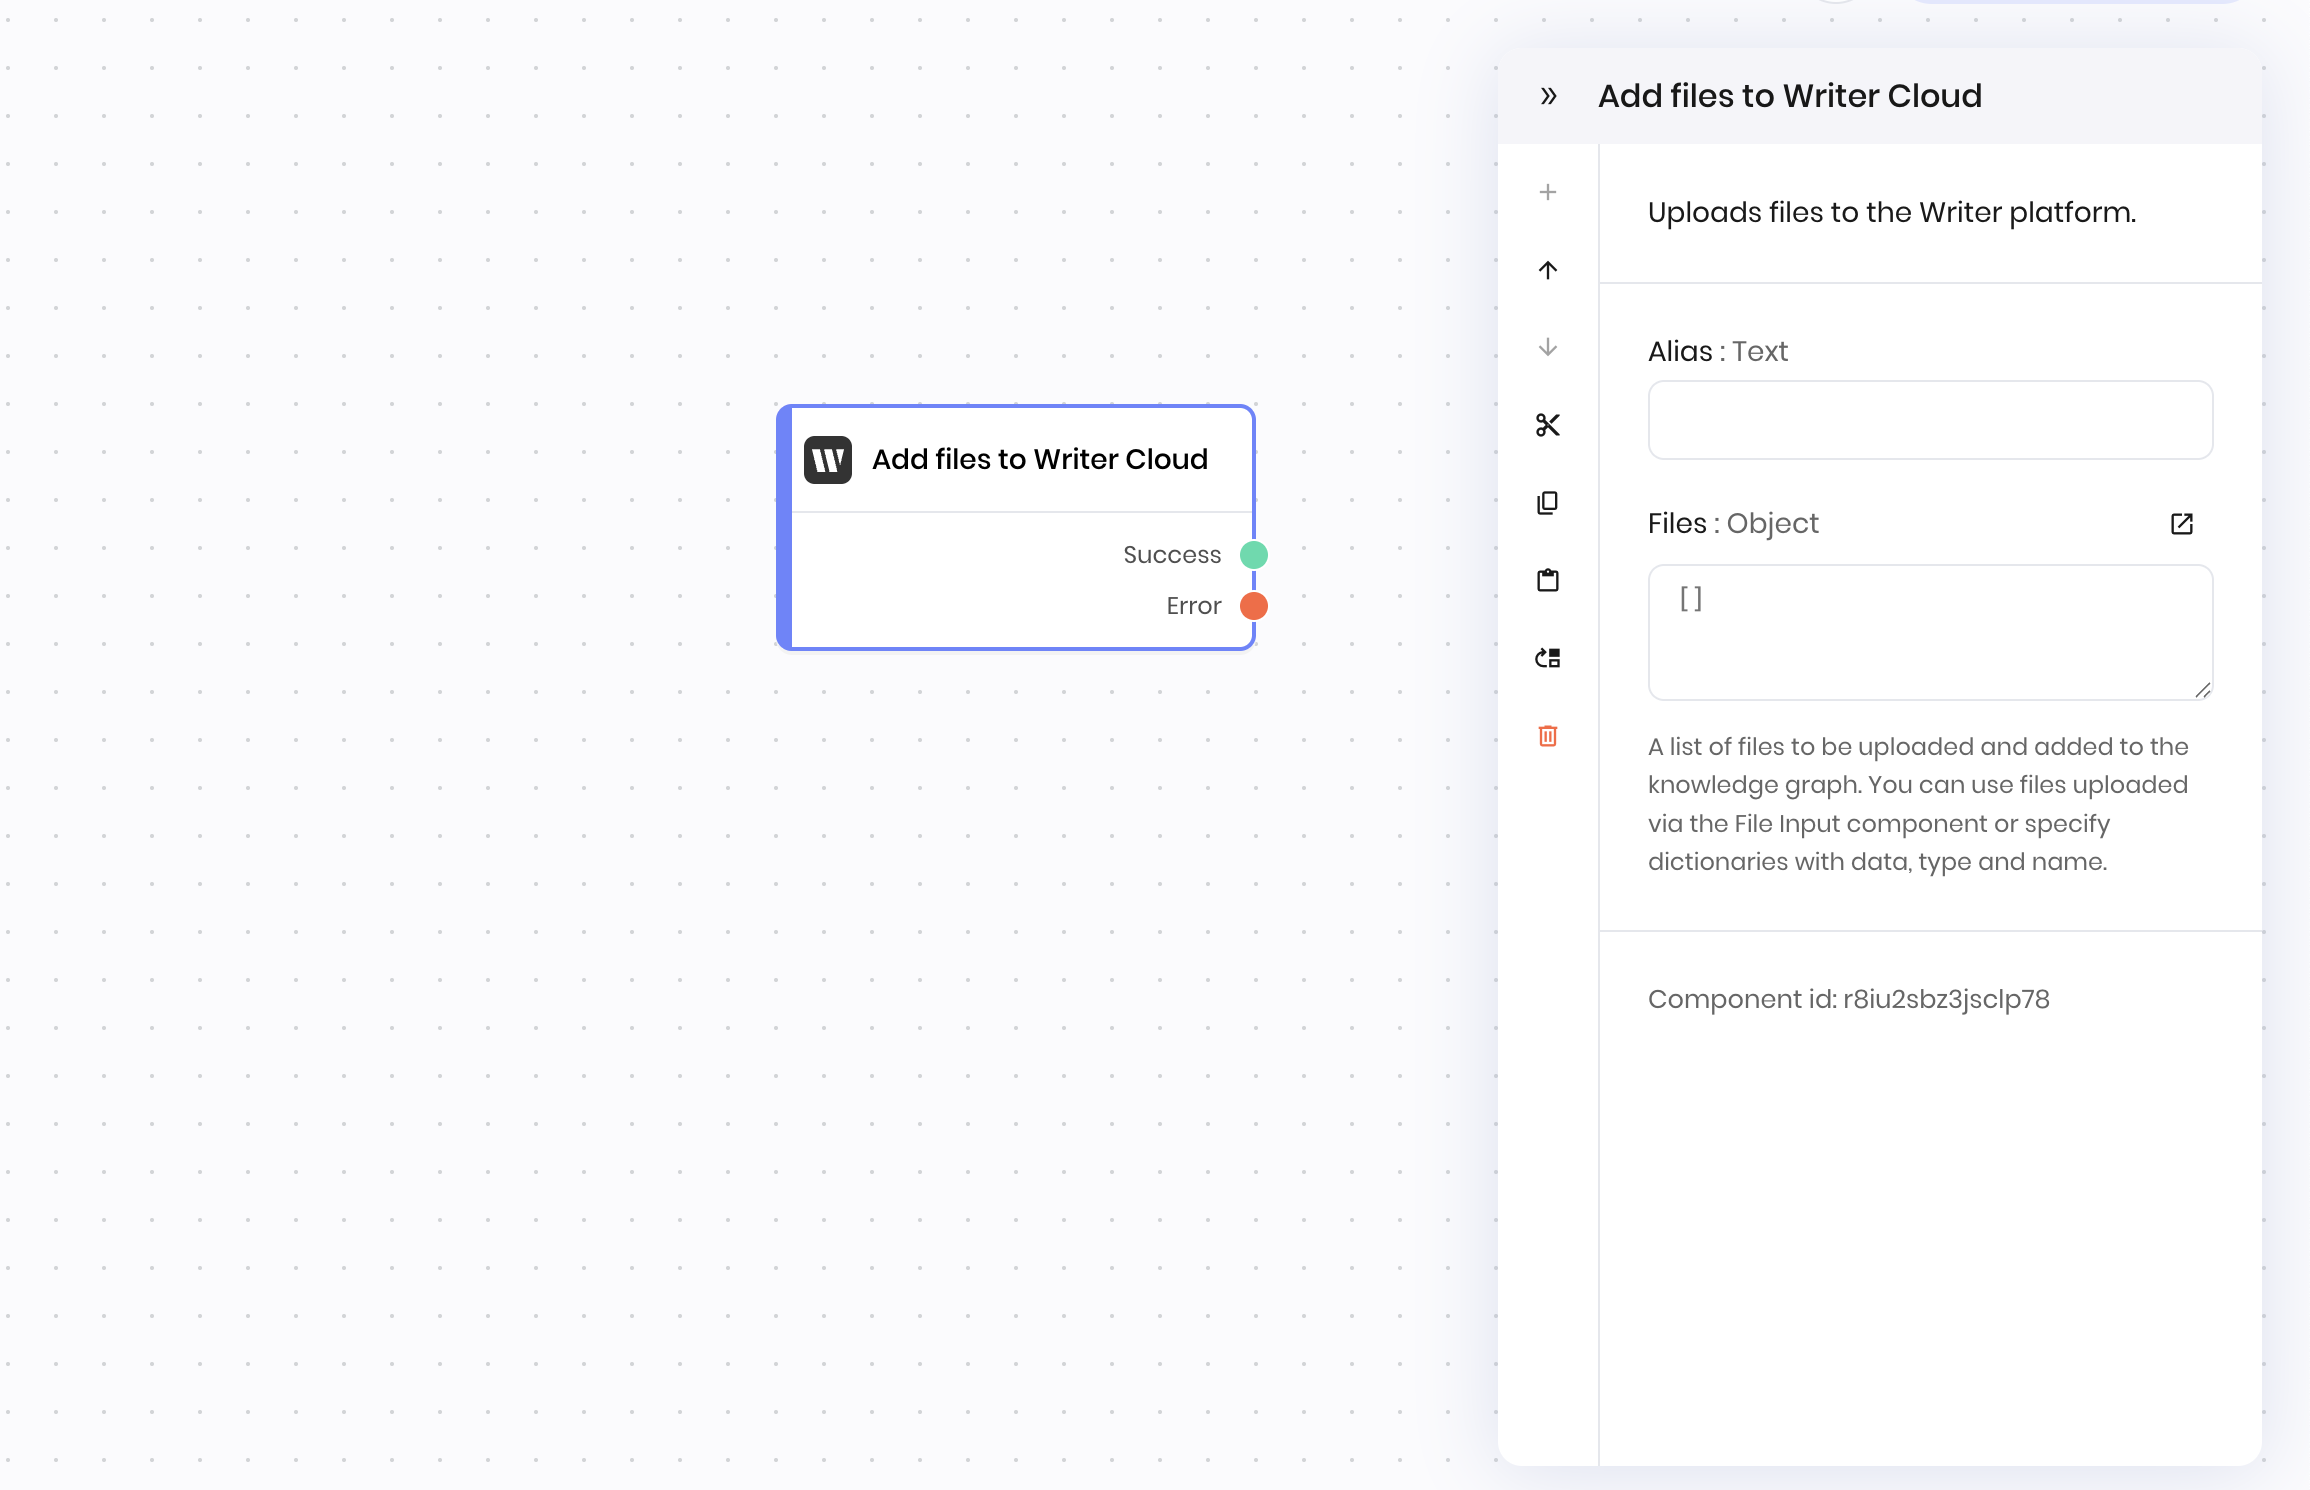
Task: Click the Component id text
Action: (1849, 999)
